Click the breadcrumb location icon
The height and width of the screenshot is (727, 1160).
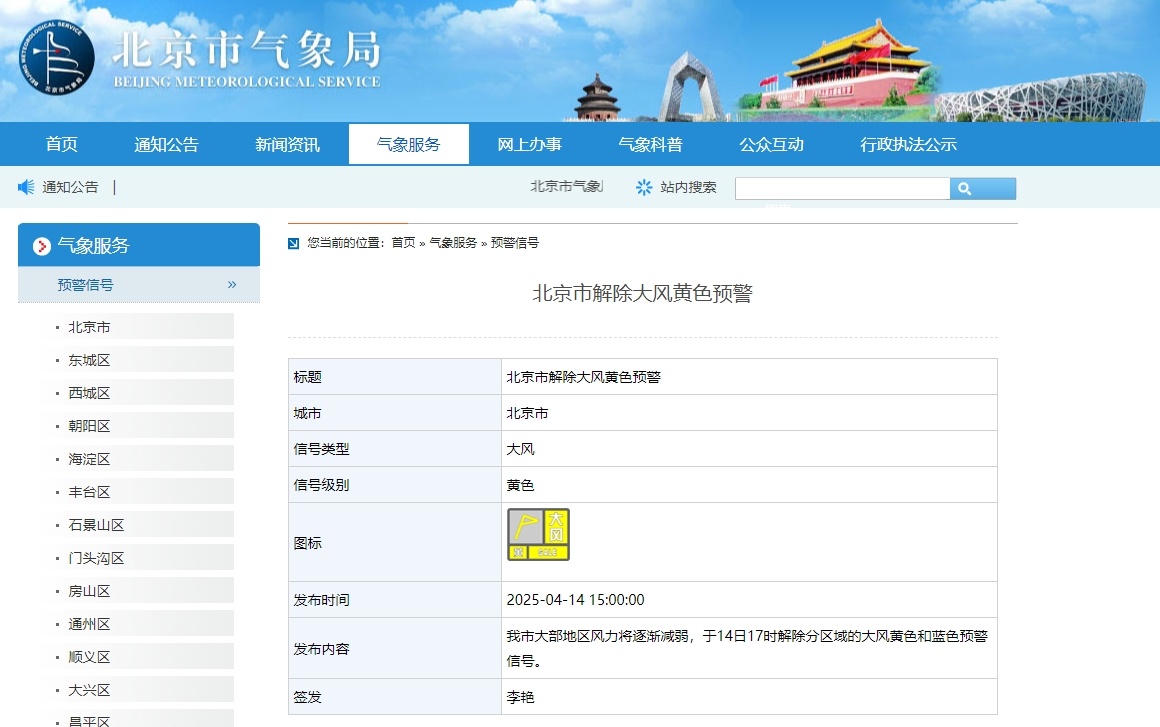click(293, 242)
